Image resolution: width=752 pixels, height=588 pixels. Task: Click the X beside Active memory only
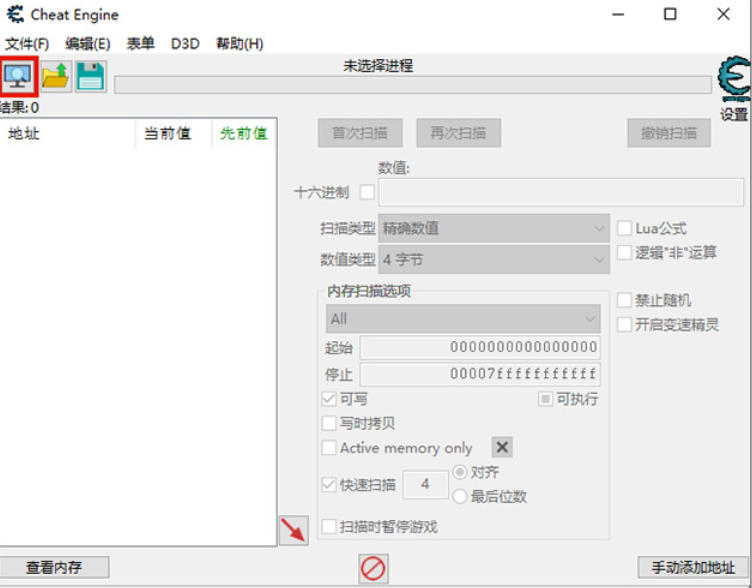click(x=502, y=447)
